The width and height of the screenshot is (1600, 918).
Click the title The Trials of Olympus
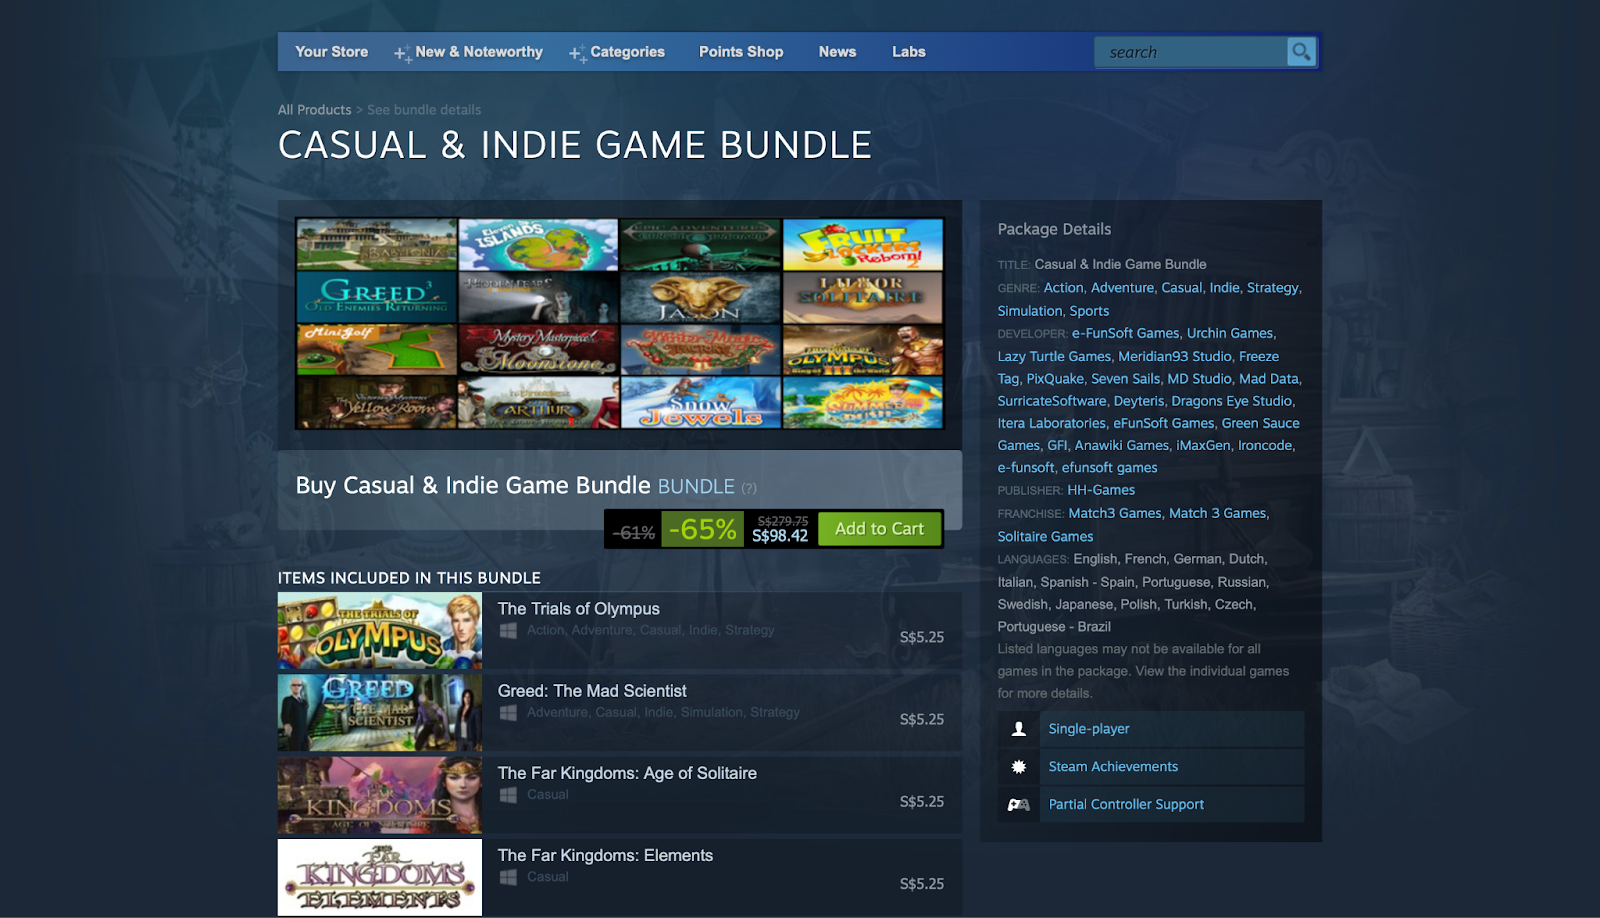tap(579, 609)
